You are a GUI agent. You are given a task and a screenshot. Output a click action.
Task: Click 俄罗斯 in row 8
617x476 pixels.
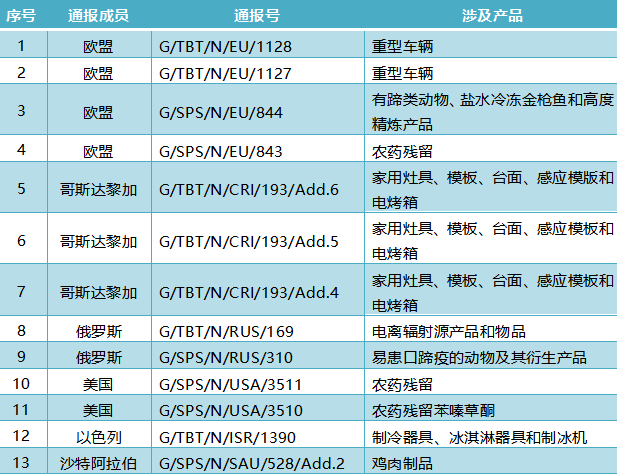[x=99, y=332]
